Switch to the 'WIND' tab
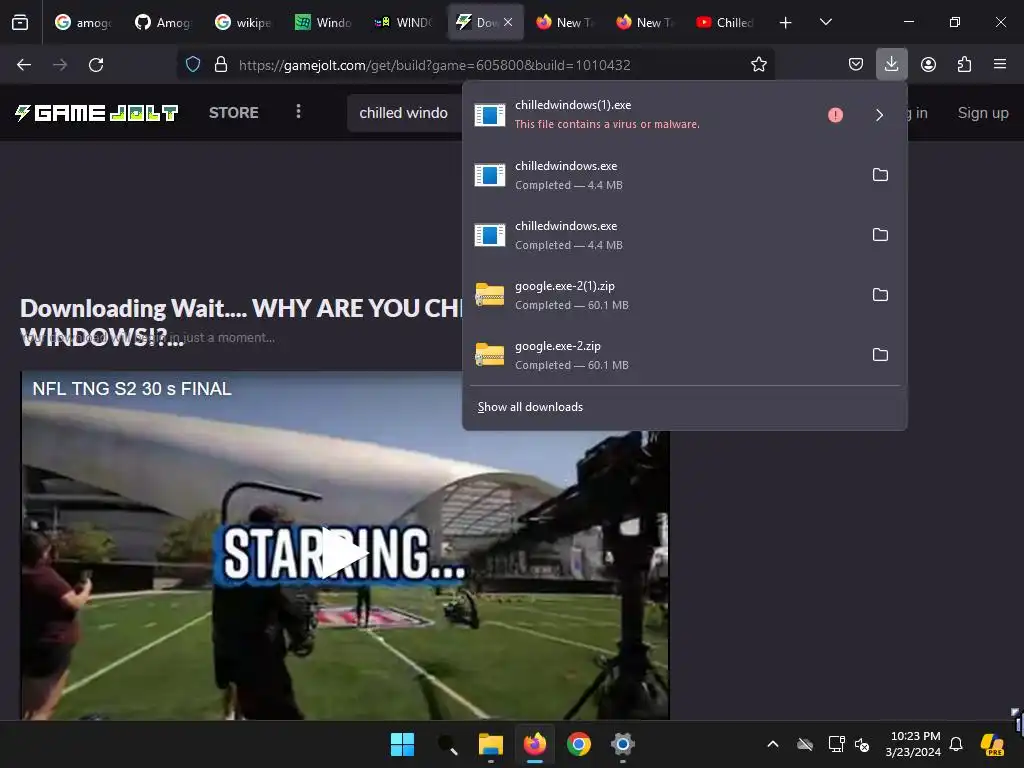The image size is (1024, 768). (x=404, y=23)
